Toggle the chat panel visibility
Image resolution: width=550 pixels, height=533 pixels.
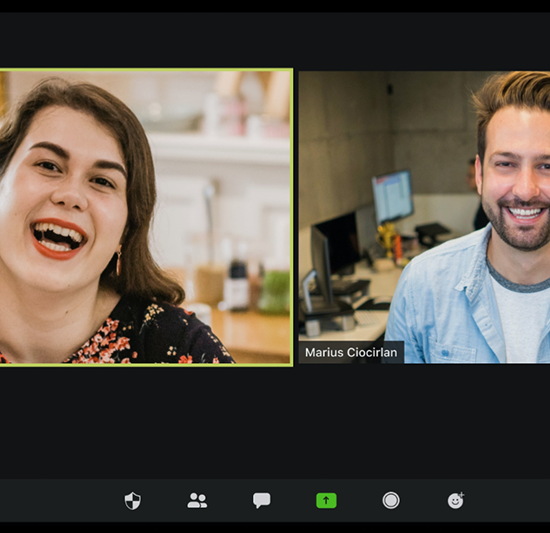[x=262, y=500]
